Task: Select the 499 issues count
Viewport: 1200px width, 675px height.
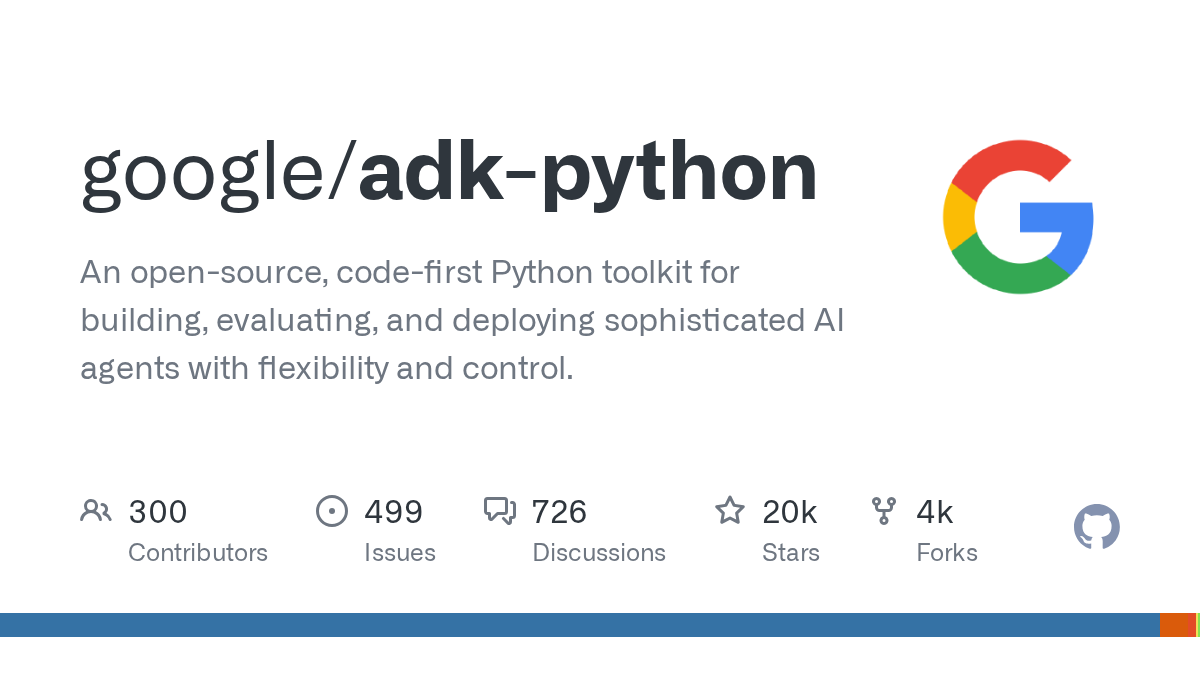Action: point(394,512)
